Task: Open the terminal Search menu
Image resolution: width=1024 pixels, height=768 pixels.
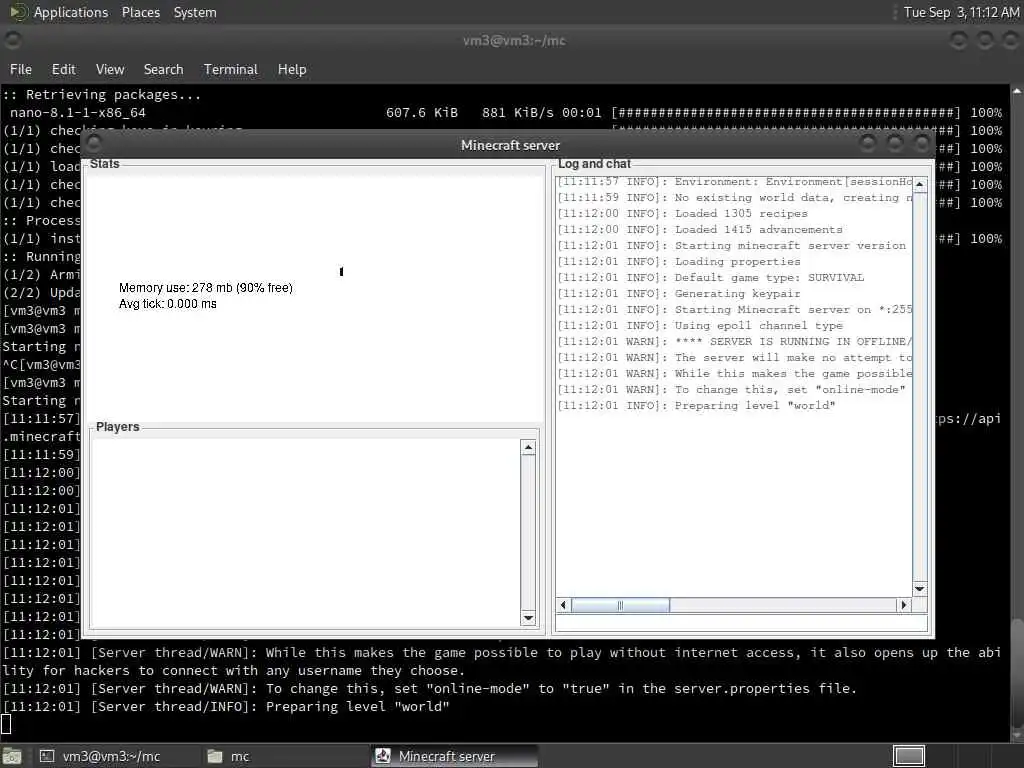Action: click(x=163, y=69)
